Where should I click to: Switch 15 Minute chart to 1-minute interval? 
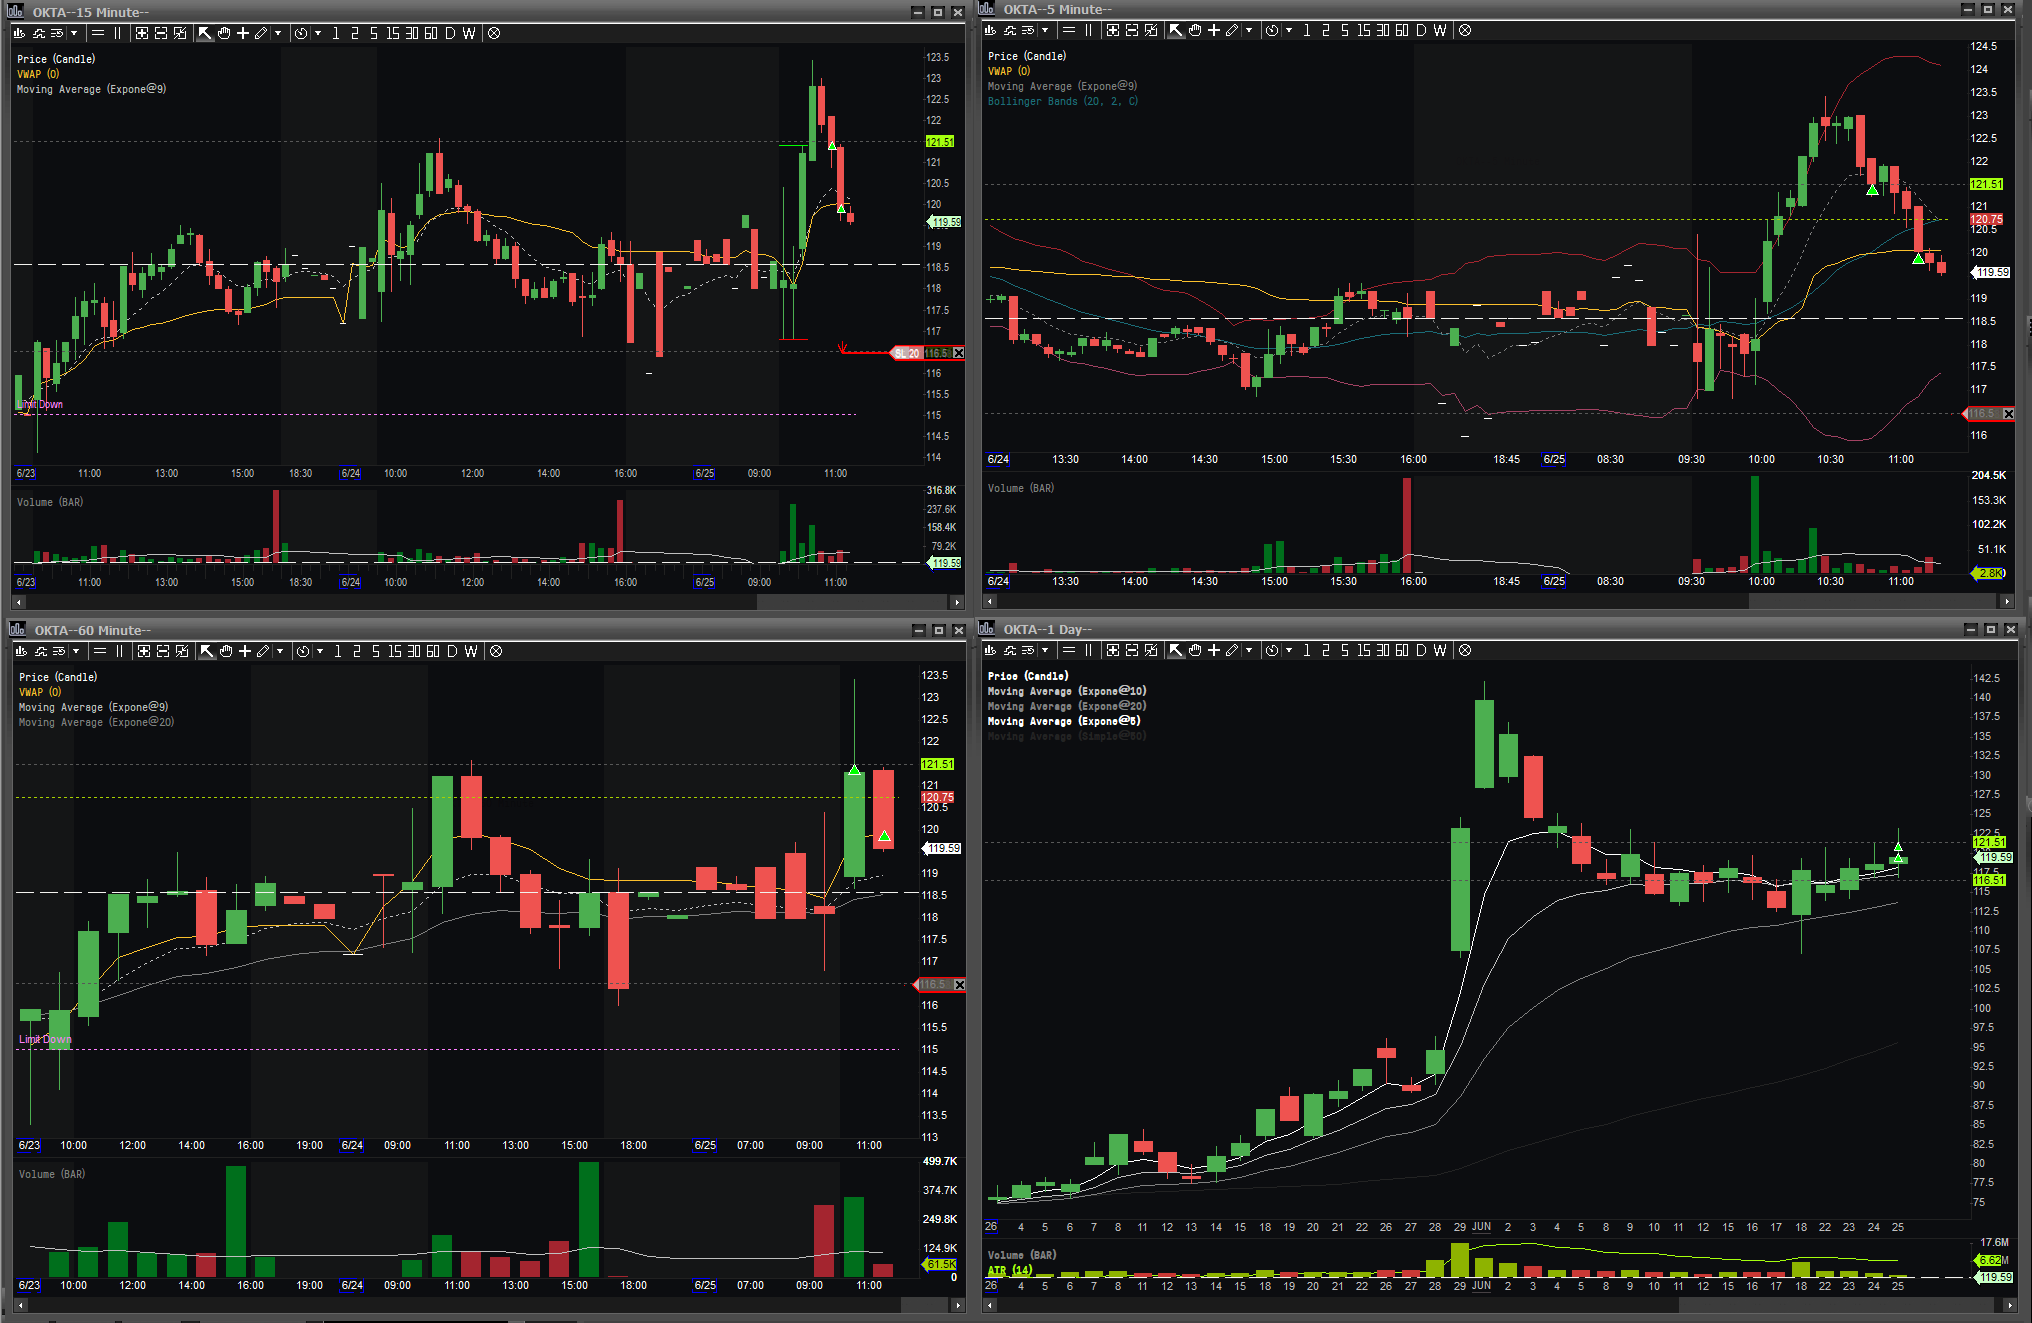(x=336, y=33)
